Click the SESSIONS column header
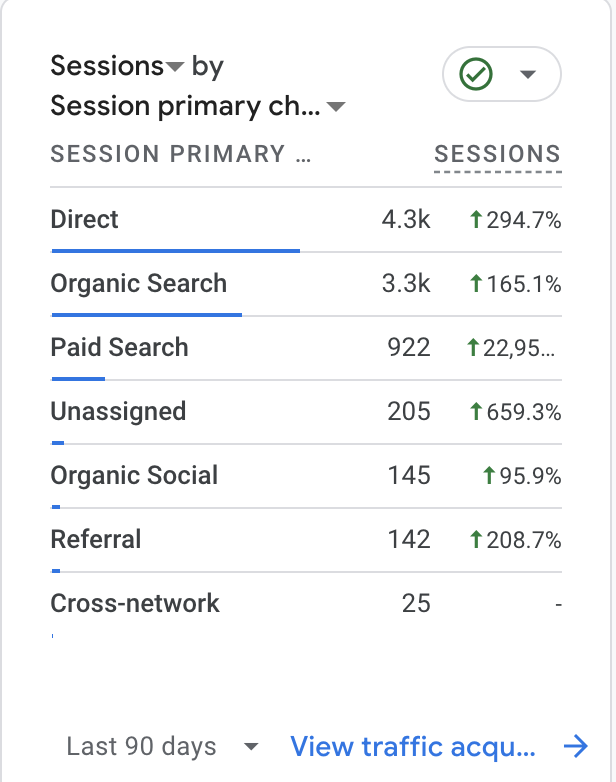 pyautogui.click(x=497, y=154)
